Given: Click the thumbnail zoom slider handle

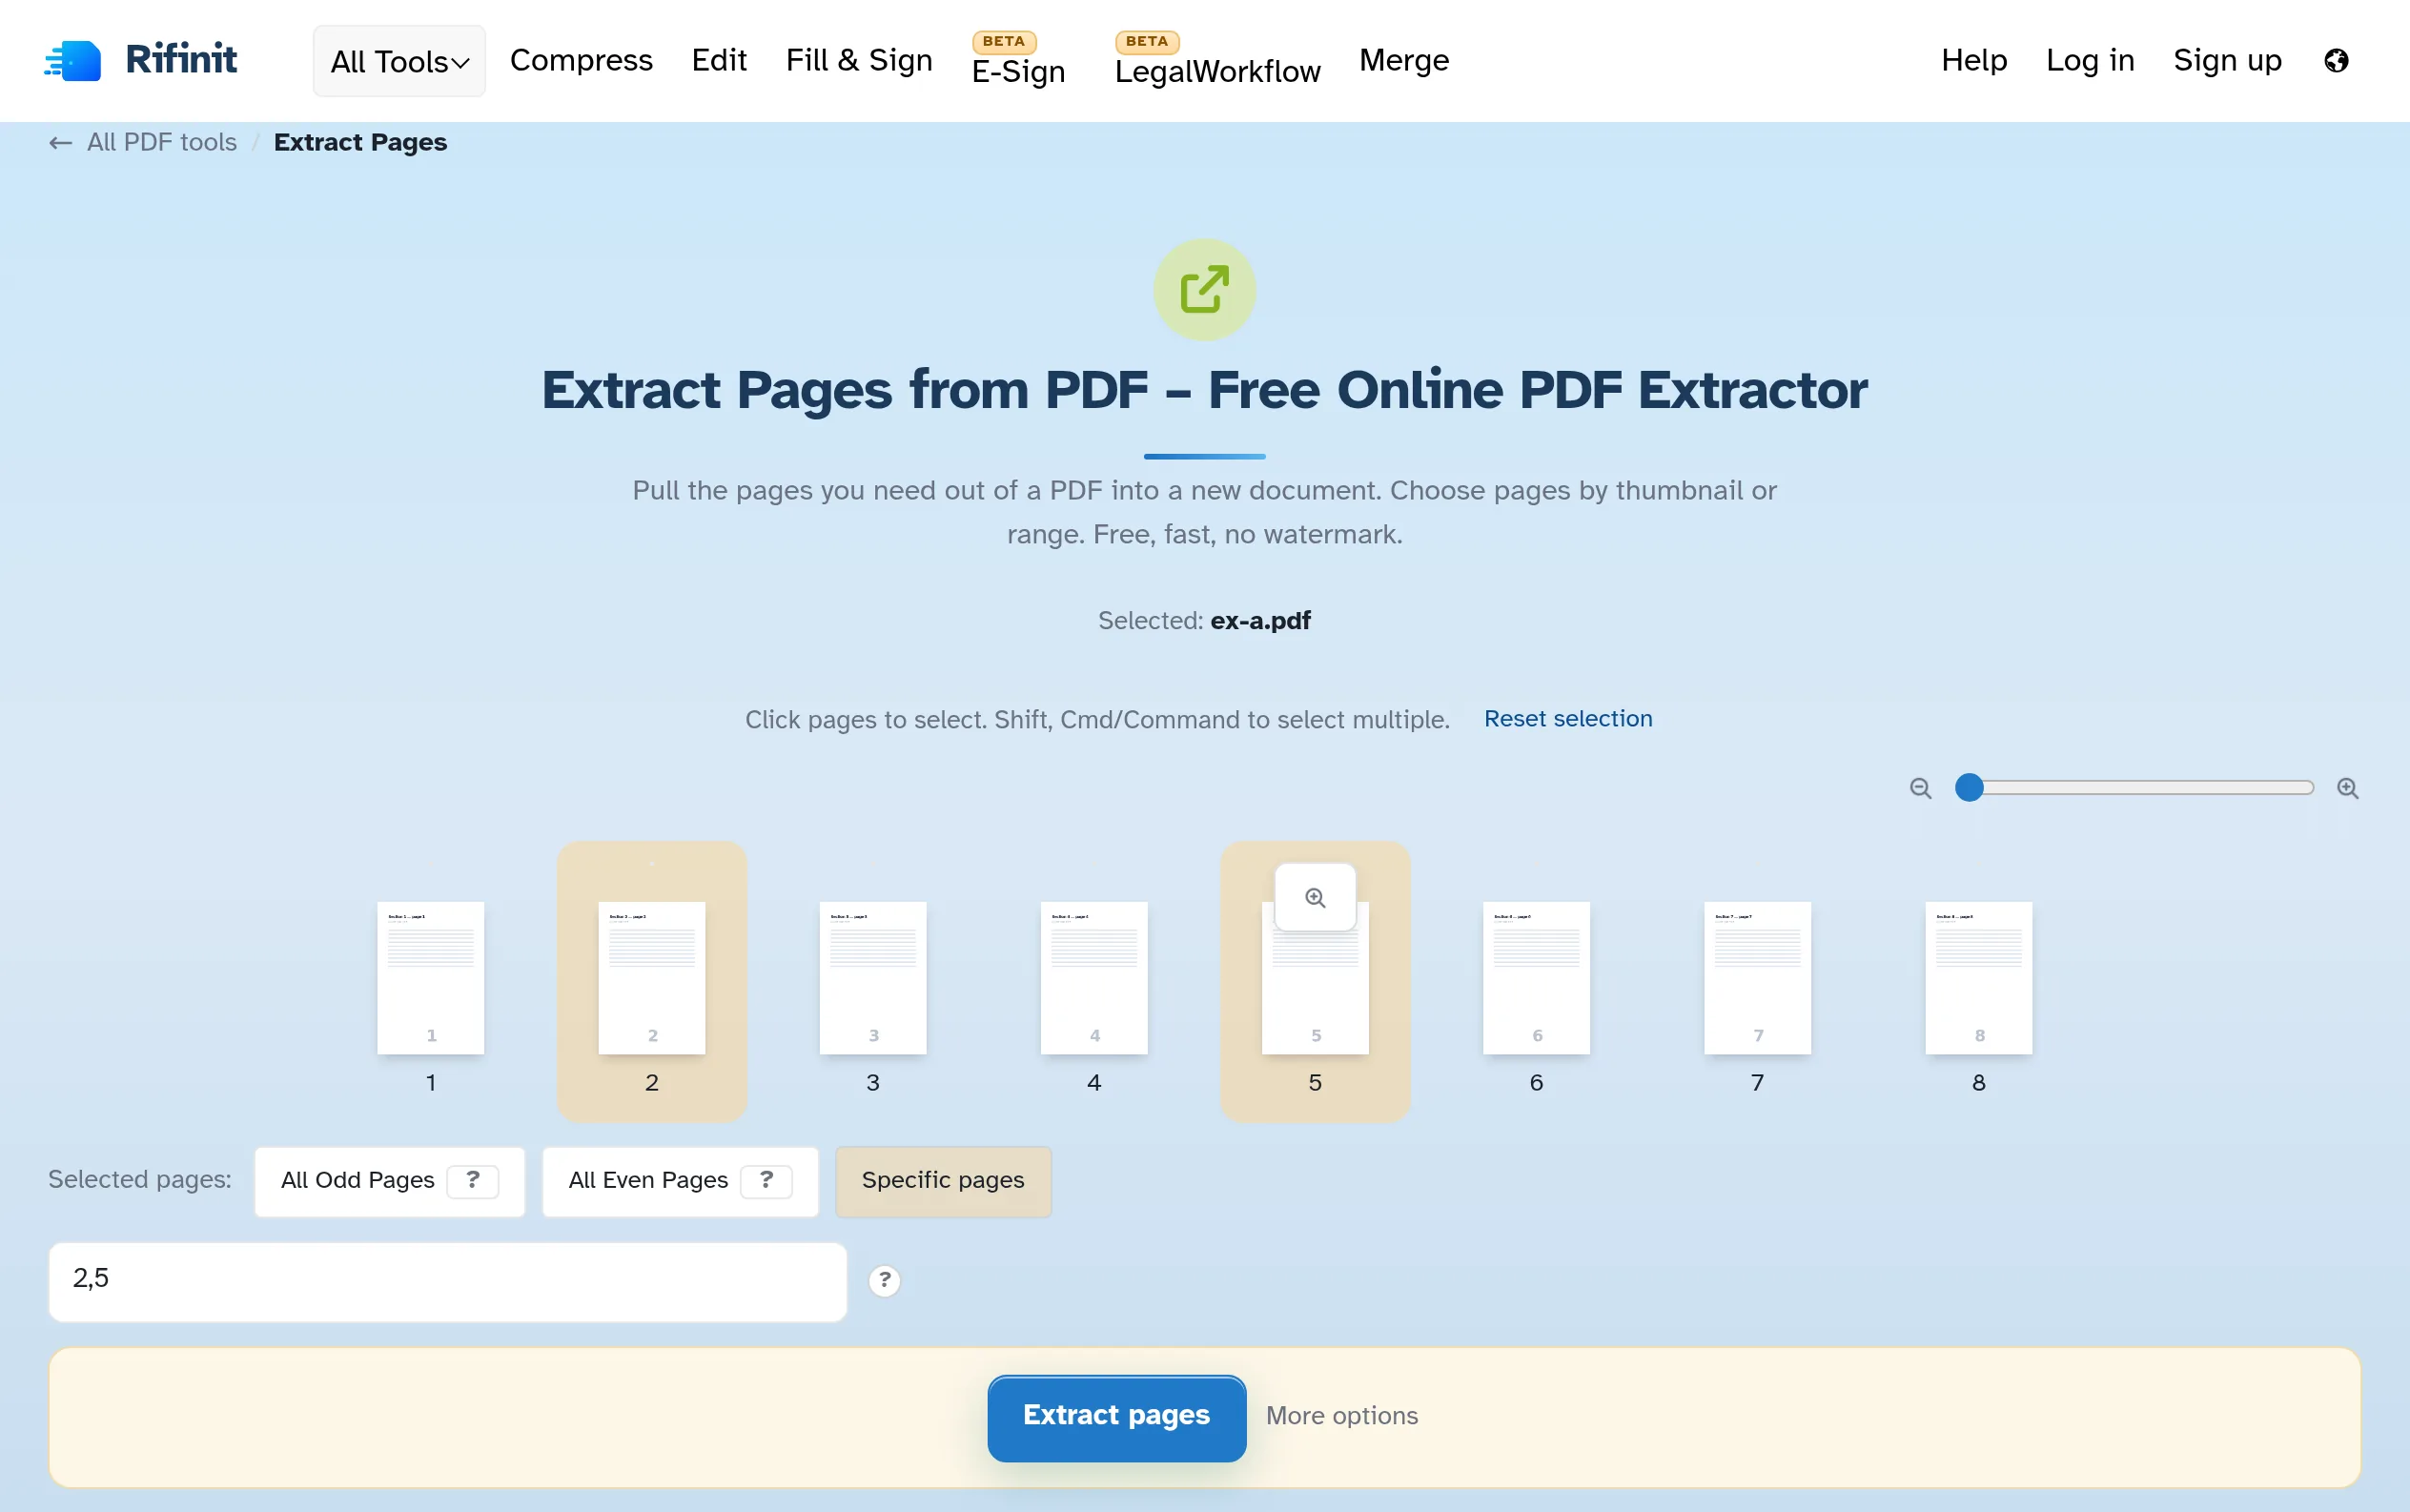Looking at the screenshot, I should (x=1969, y=788).
